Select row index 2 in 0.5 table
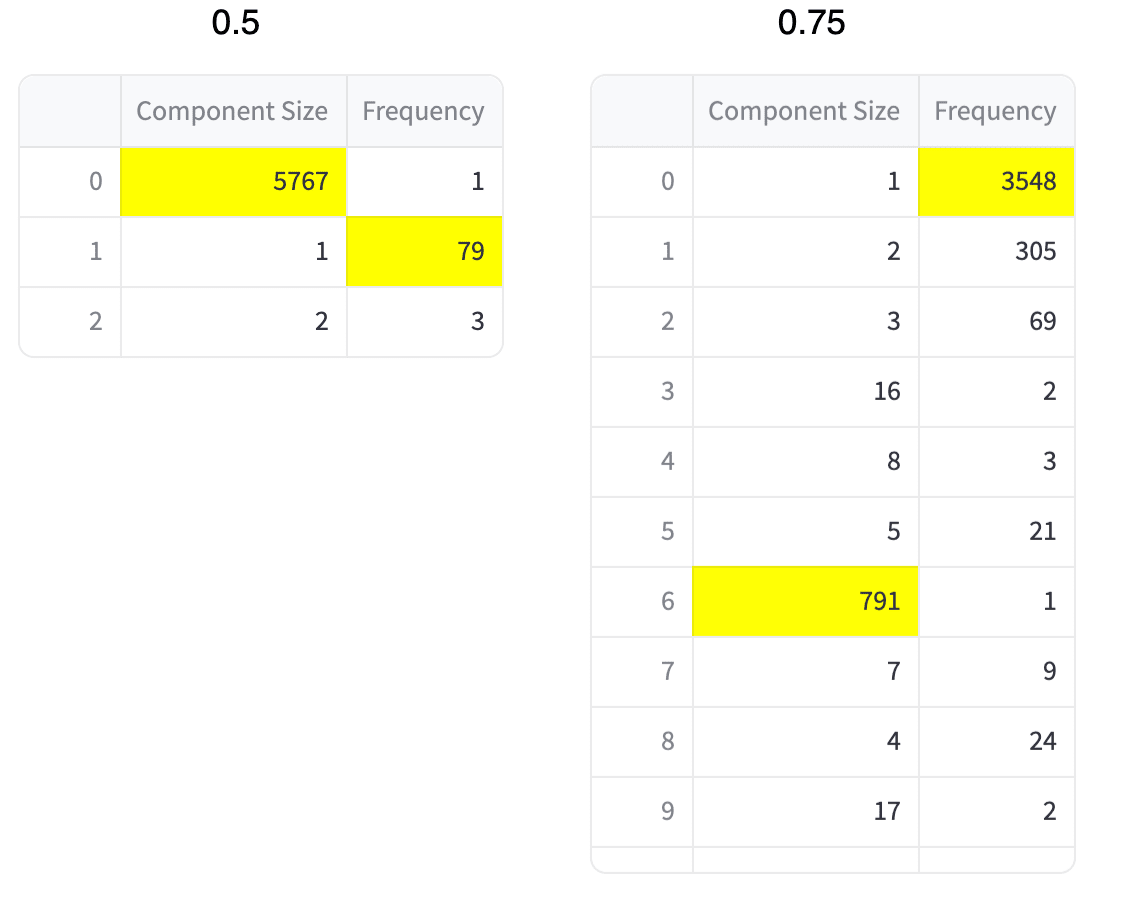Image resolution: width=1142 pixels, height=918 pixels. click(x=71, y=321)
